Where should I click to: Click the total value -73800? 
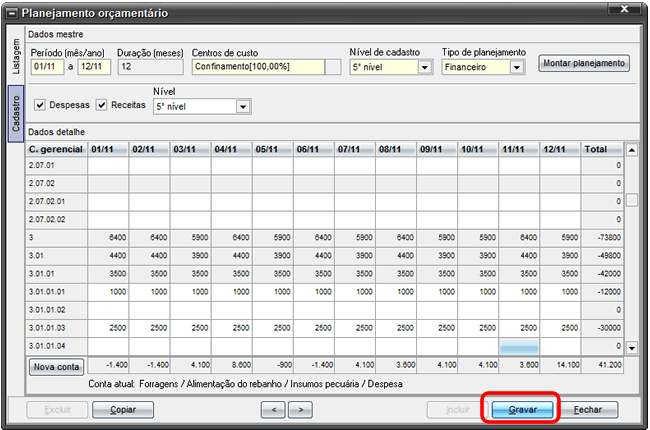pos(609,238)
